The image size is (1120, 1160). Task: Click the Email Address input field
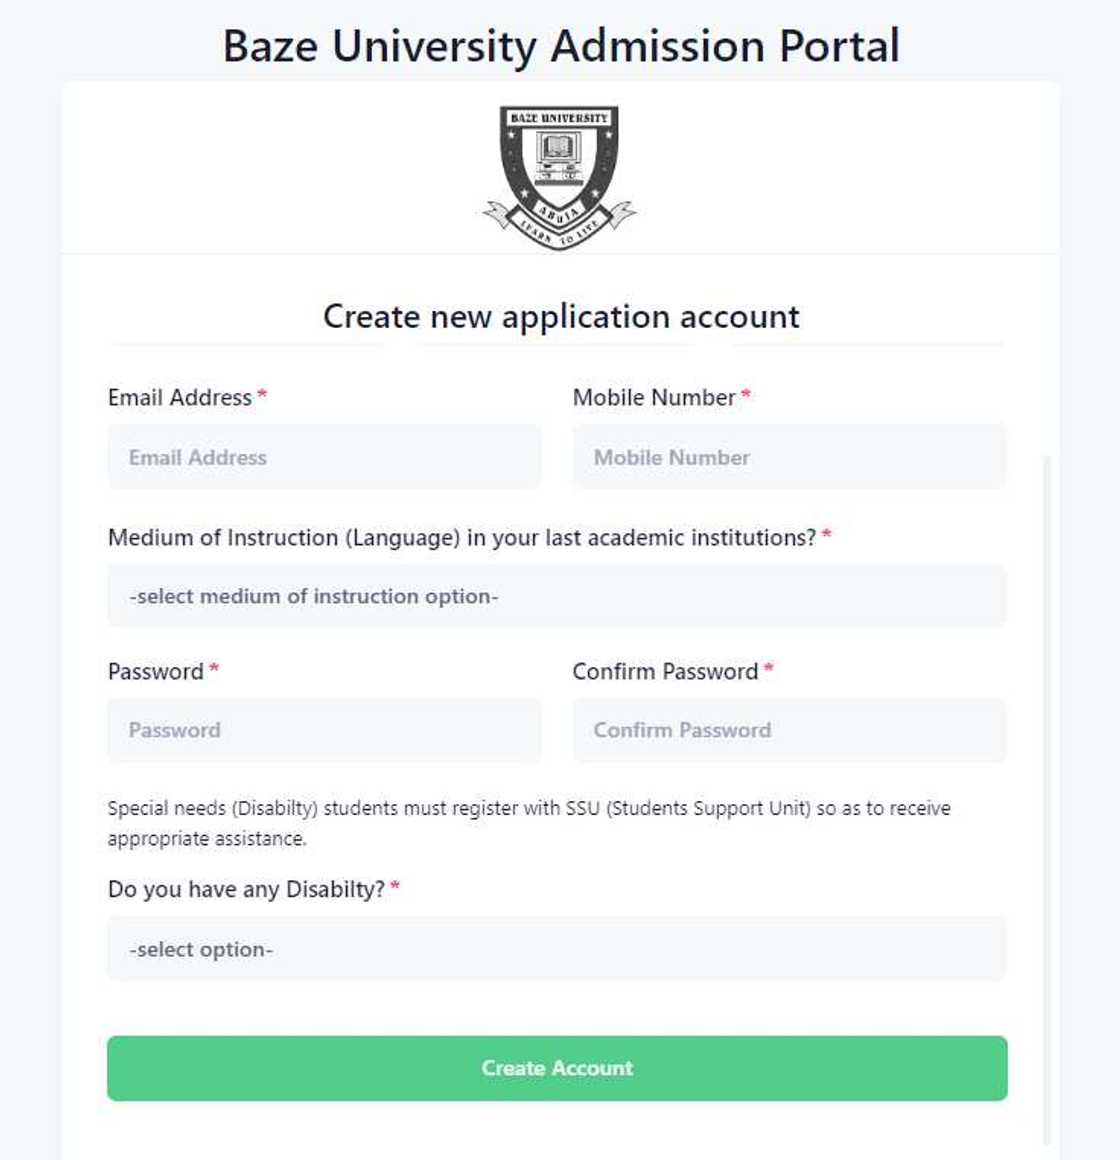[x=324, y=456]
